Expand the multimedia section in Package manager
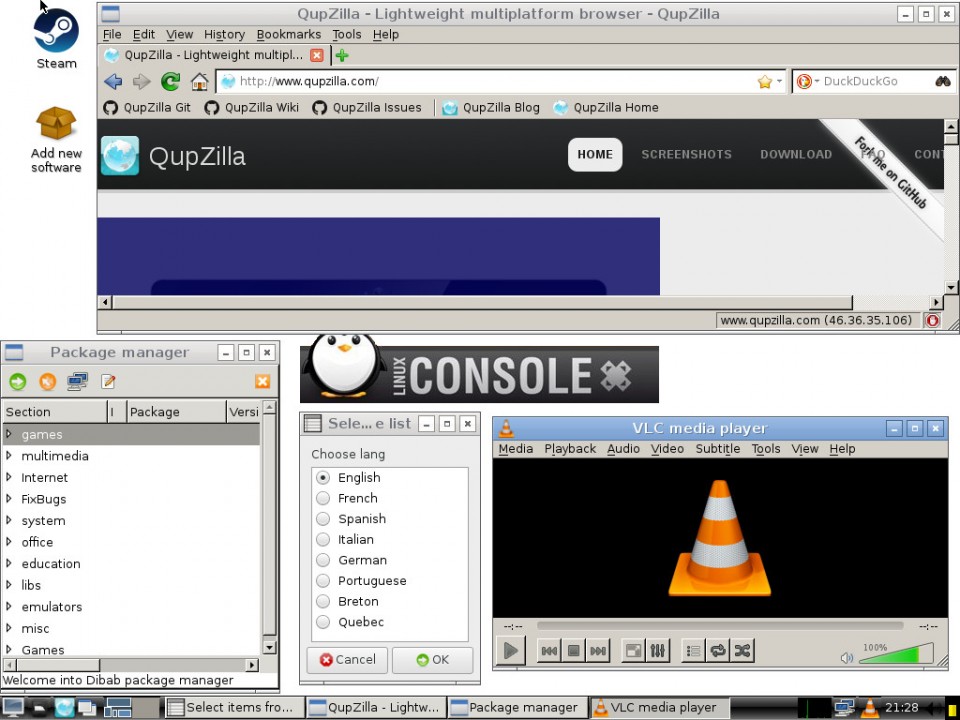960x720 pixels. coord(9,456)
